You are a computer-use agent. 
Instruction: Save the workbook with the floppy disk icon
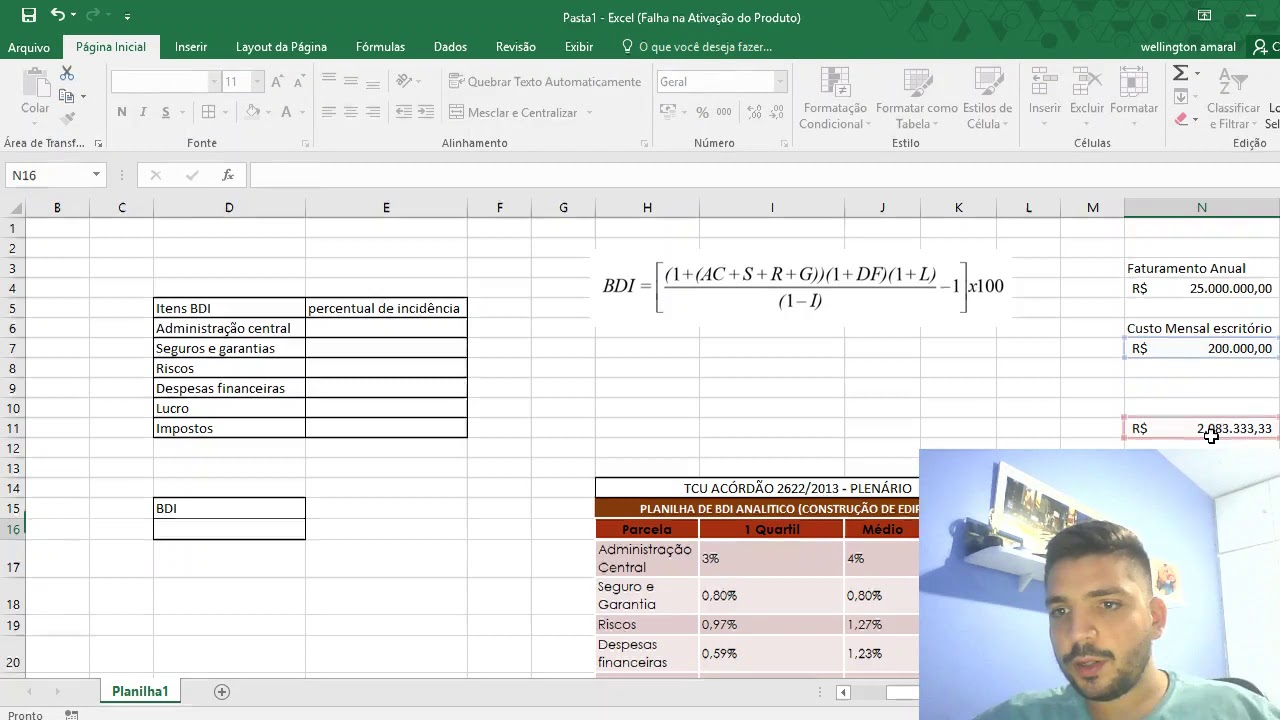point(29,16)
